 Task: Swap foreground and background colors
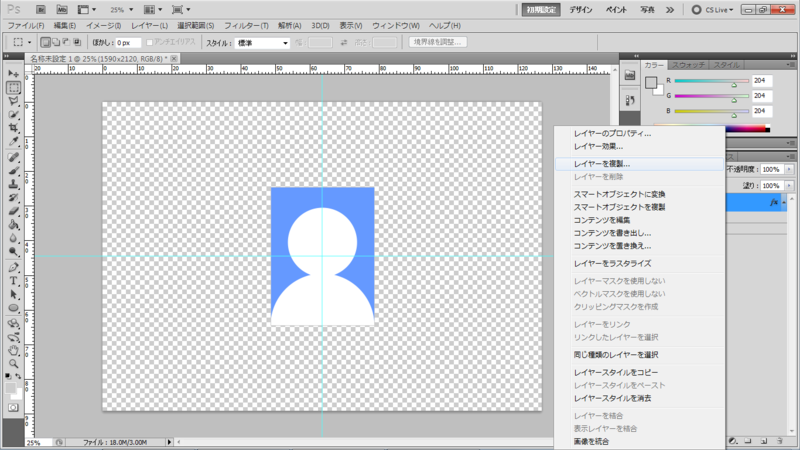[x=18, y=376]
